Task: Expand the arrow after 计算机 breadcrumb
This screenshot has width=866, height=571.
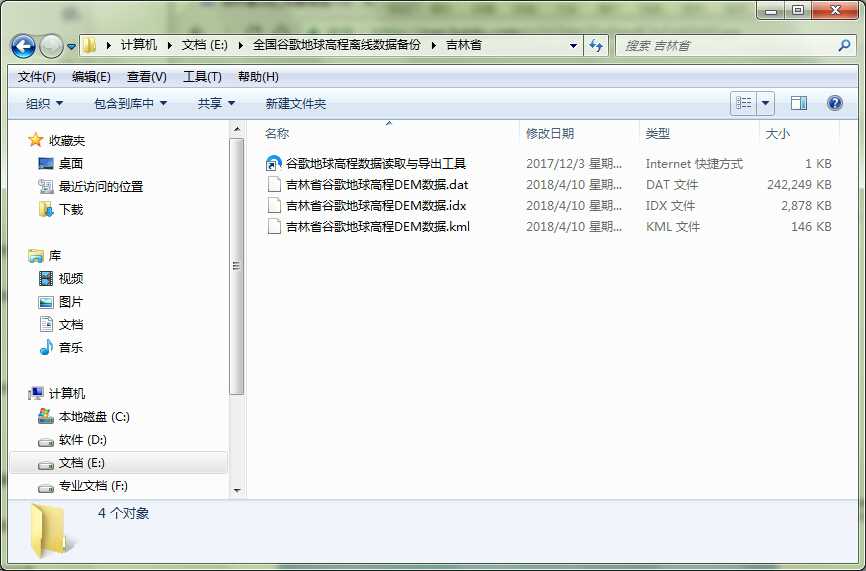Action: click(170, 45)
